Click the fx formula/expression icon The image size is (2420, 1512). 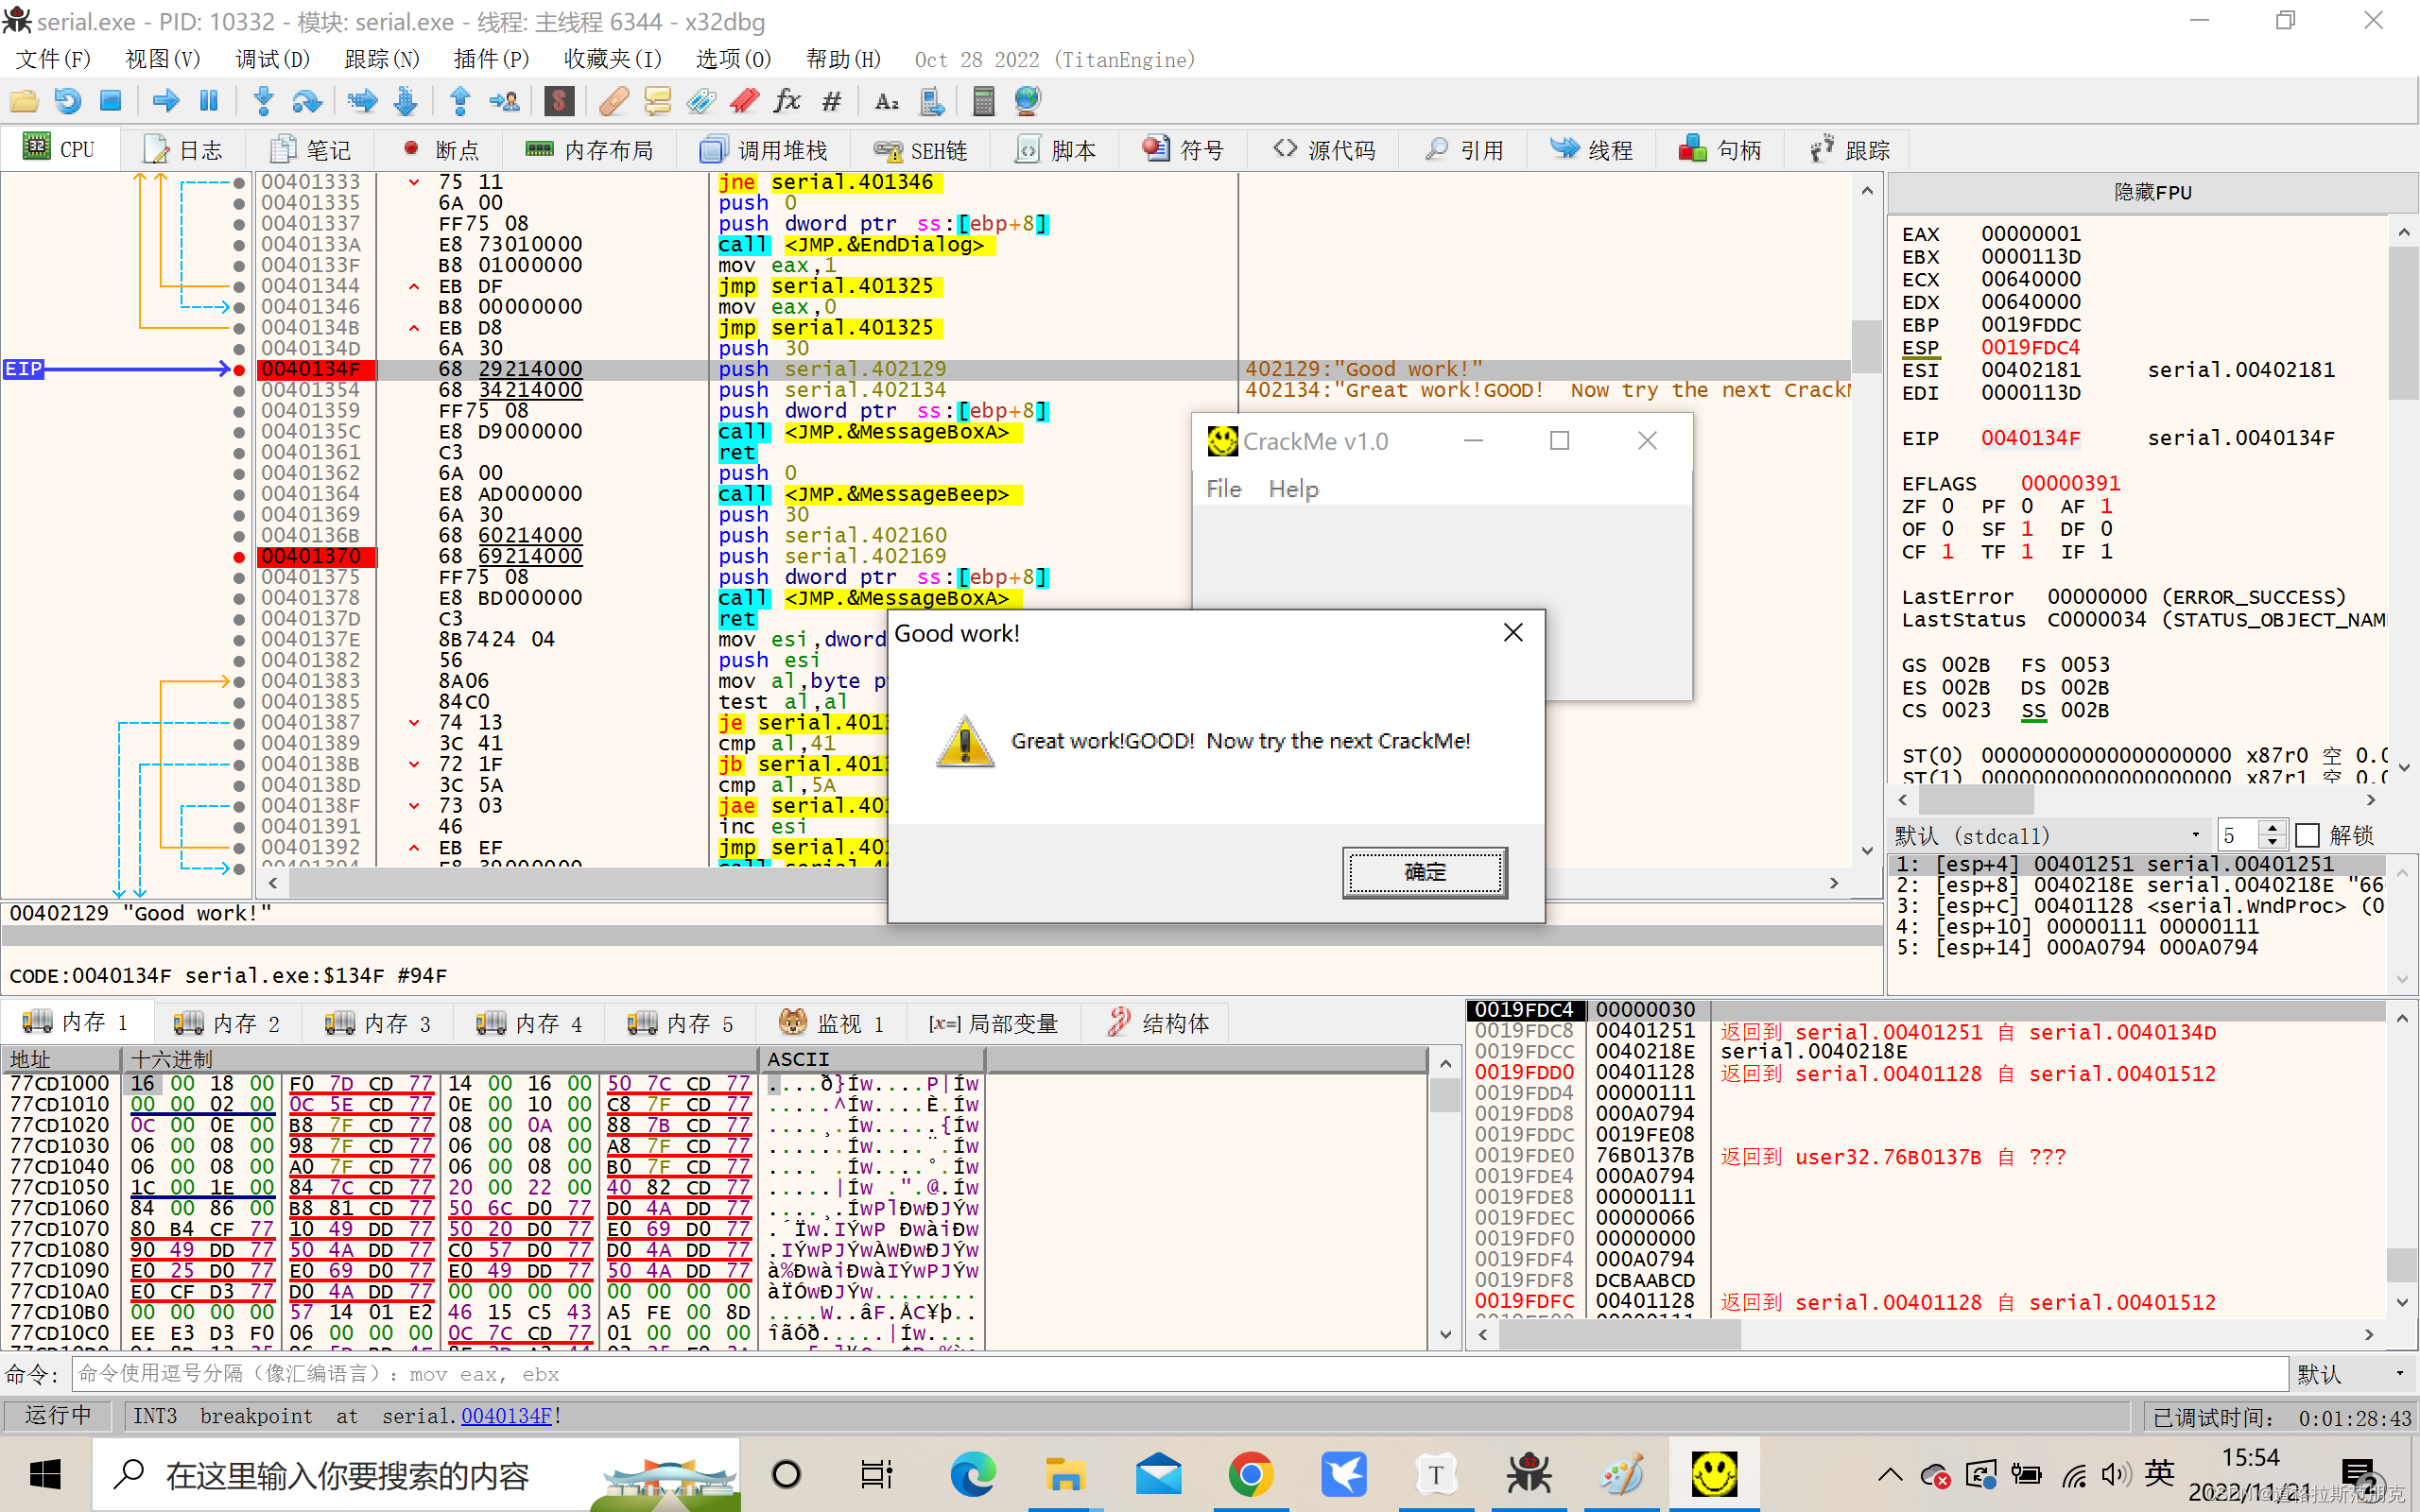pos(784,101)
